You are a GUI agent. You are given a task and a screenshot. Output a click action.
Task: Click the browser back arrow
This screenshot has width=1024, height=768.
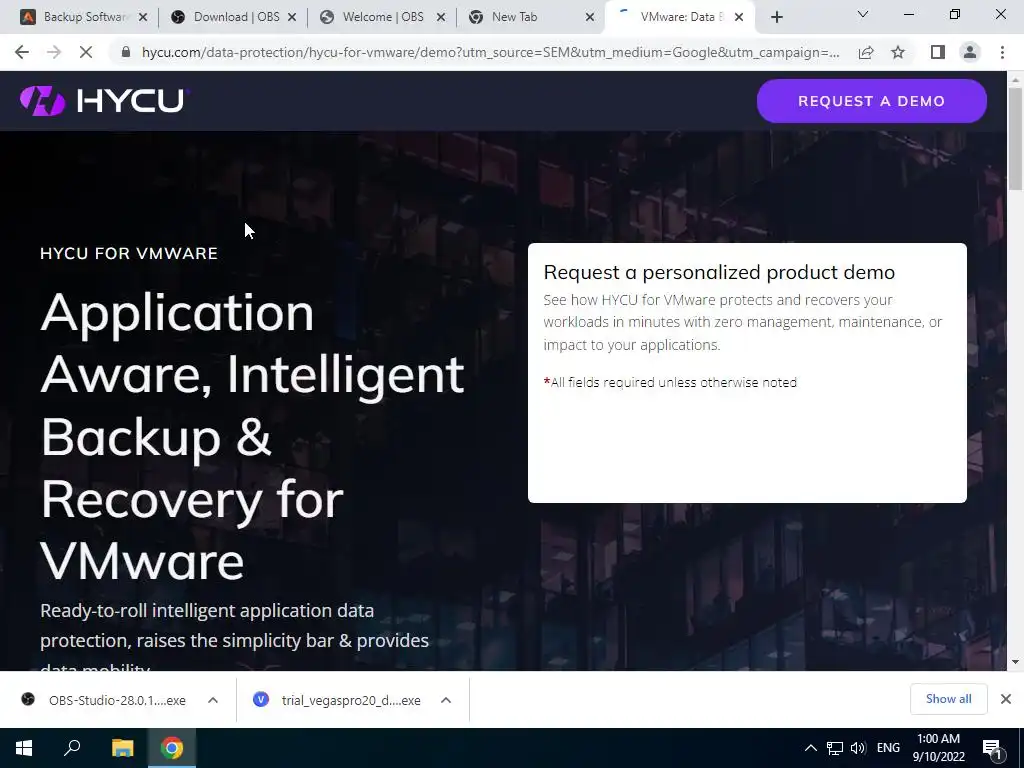click(x=22, y=52)
